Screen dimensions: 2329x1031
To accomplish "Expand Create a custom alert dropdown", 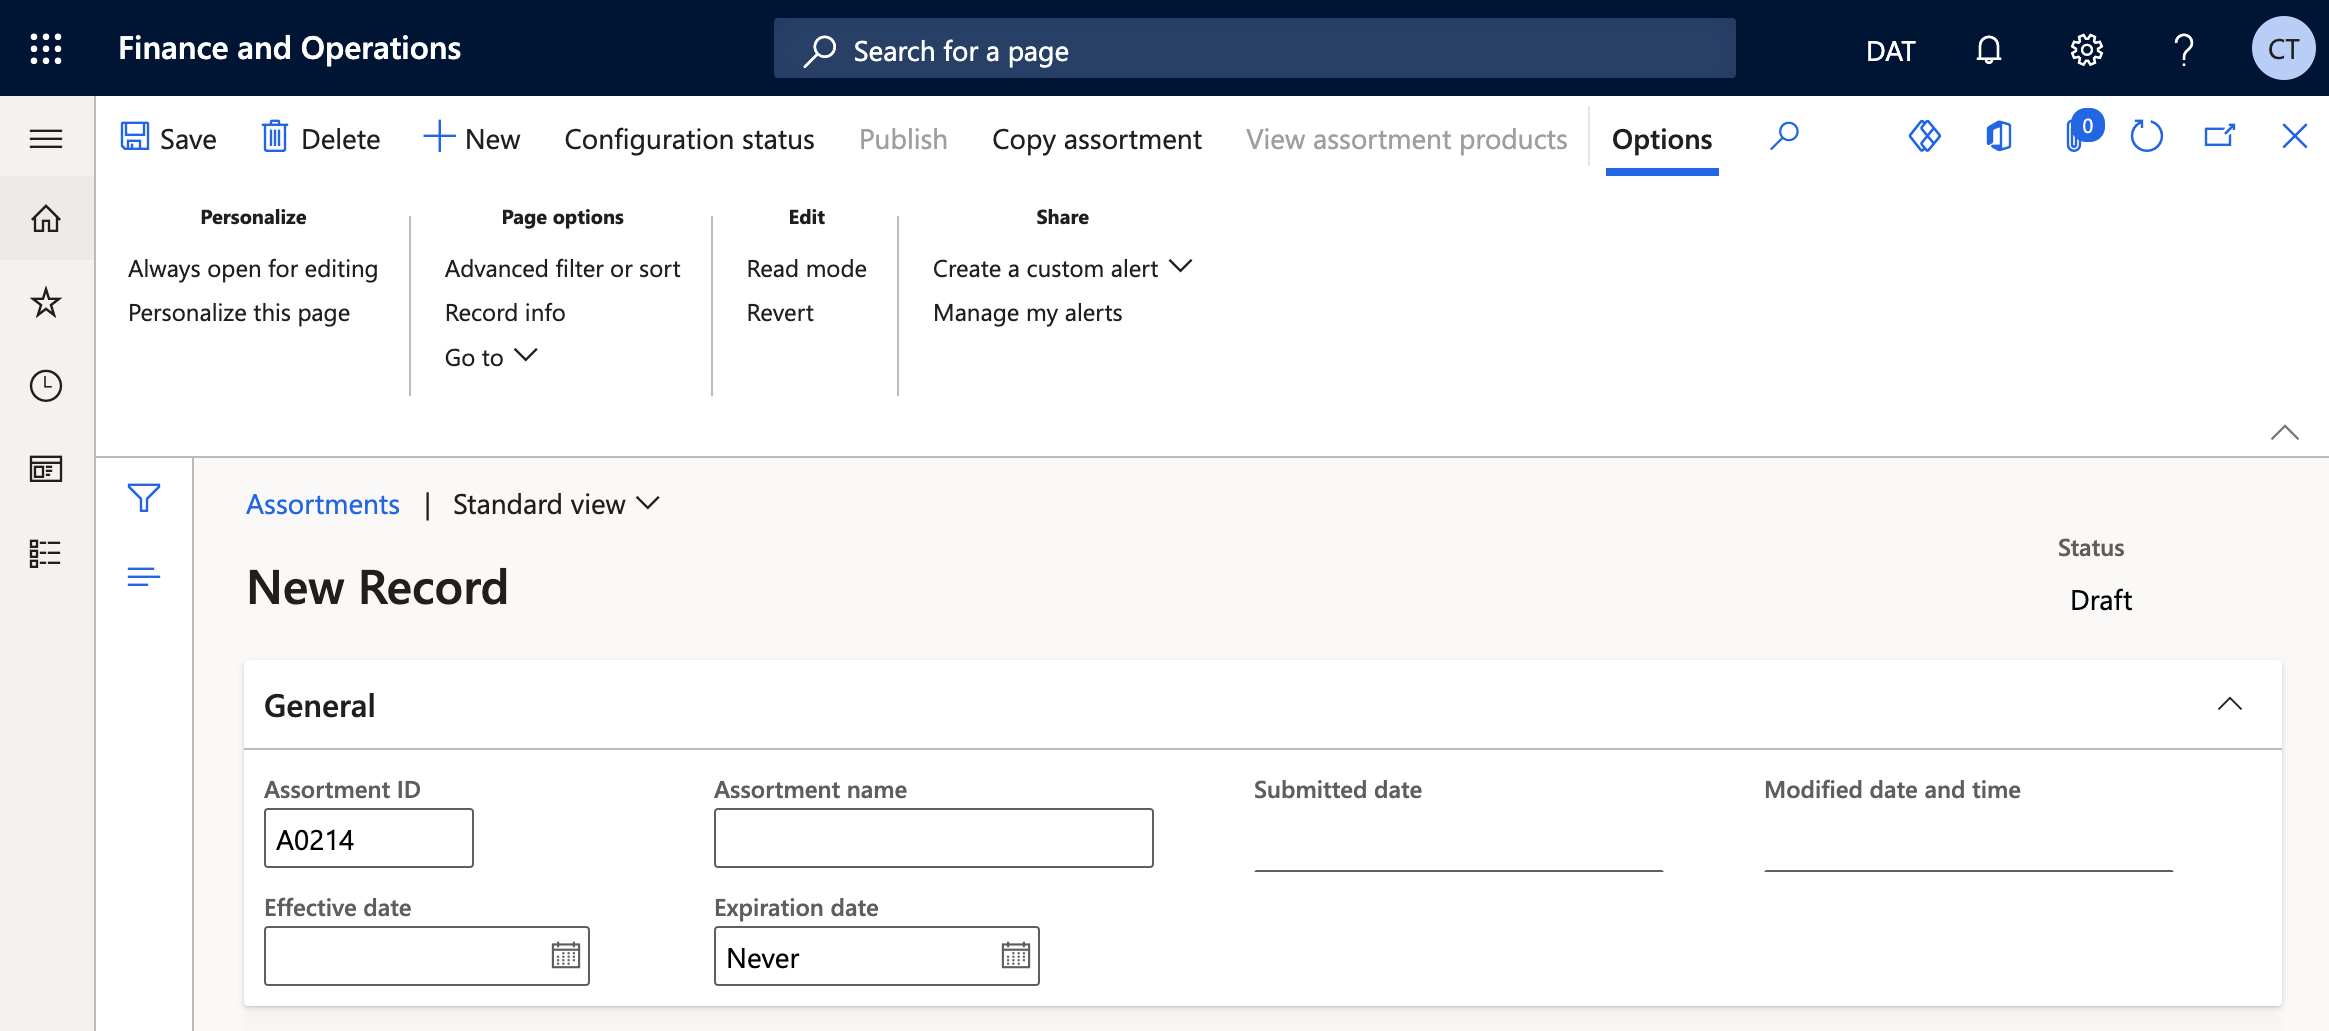I will [x=1062, y=269].
